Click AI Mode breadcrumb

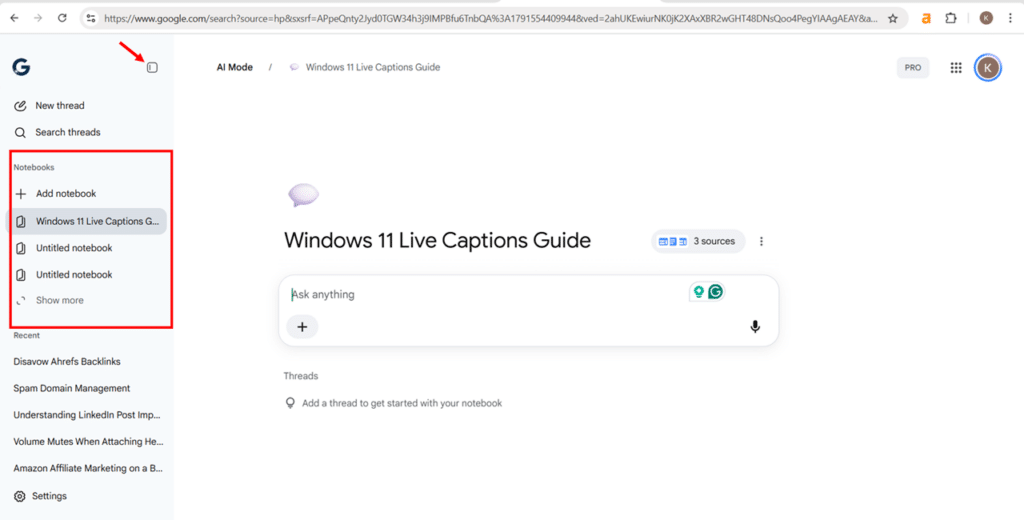click(x=234, y=67)
